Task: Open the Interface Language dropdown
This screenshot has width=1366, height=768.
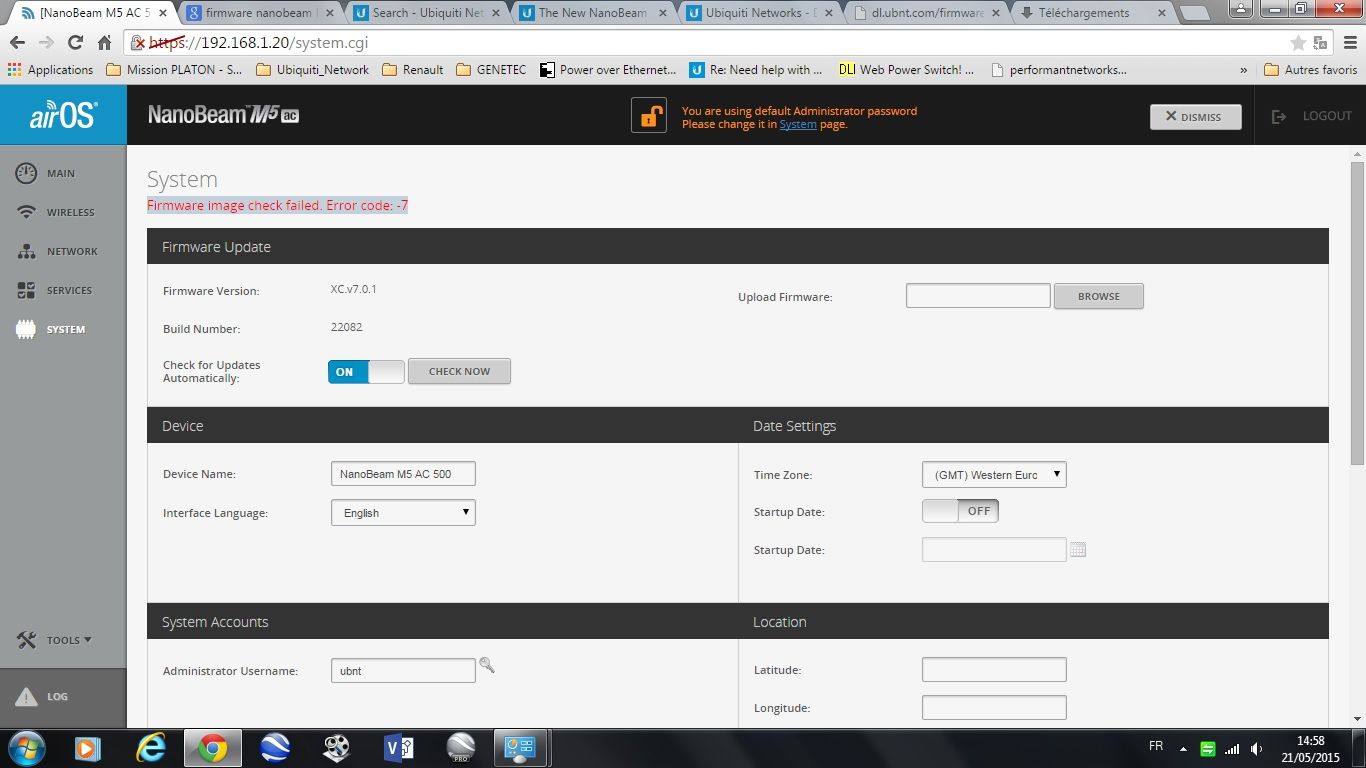Action: pyautogui.click(x=403, y=513)
